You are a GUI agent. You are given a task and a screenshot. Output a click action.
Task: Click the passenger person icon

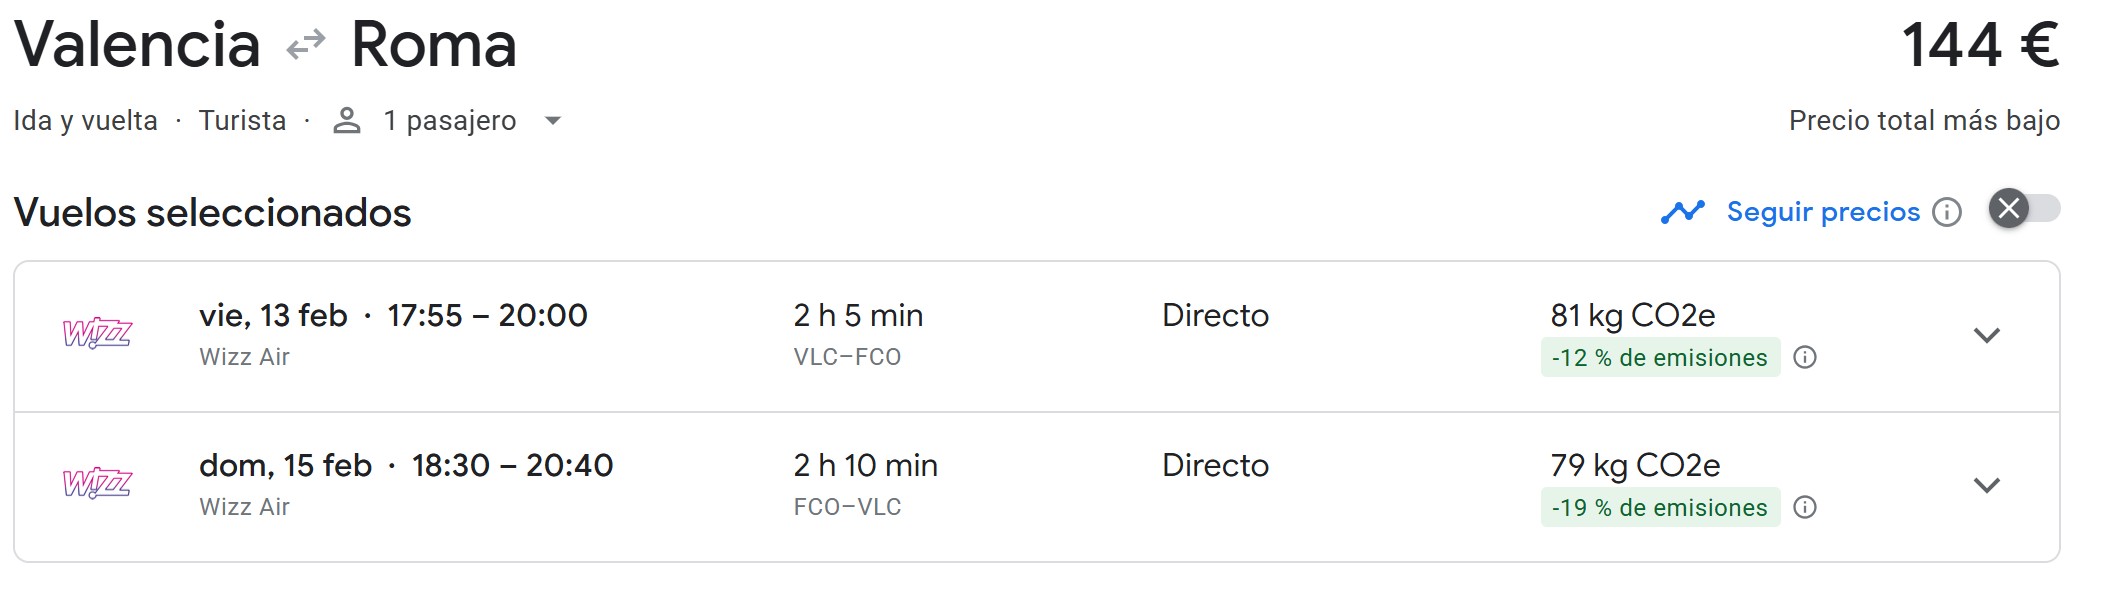346,121
